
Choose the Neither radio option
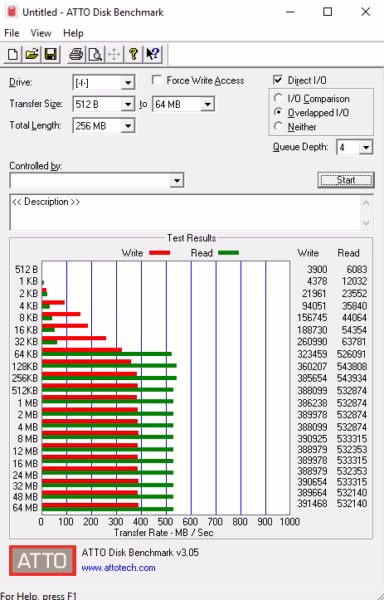coord(278,126)
